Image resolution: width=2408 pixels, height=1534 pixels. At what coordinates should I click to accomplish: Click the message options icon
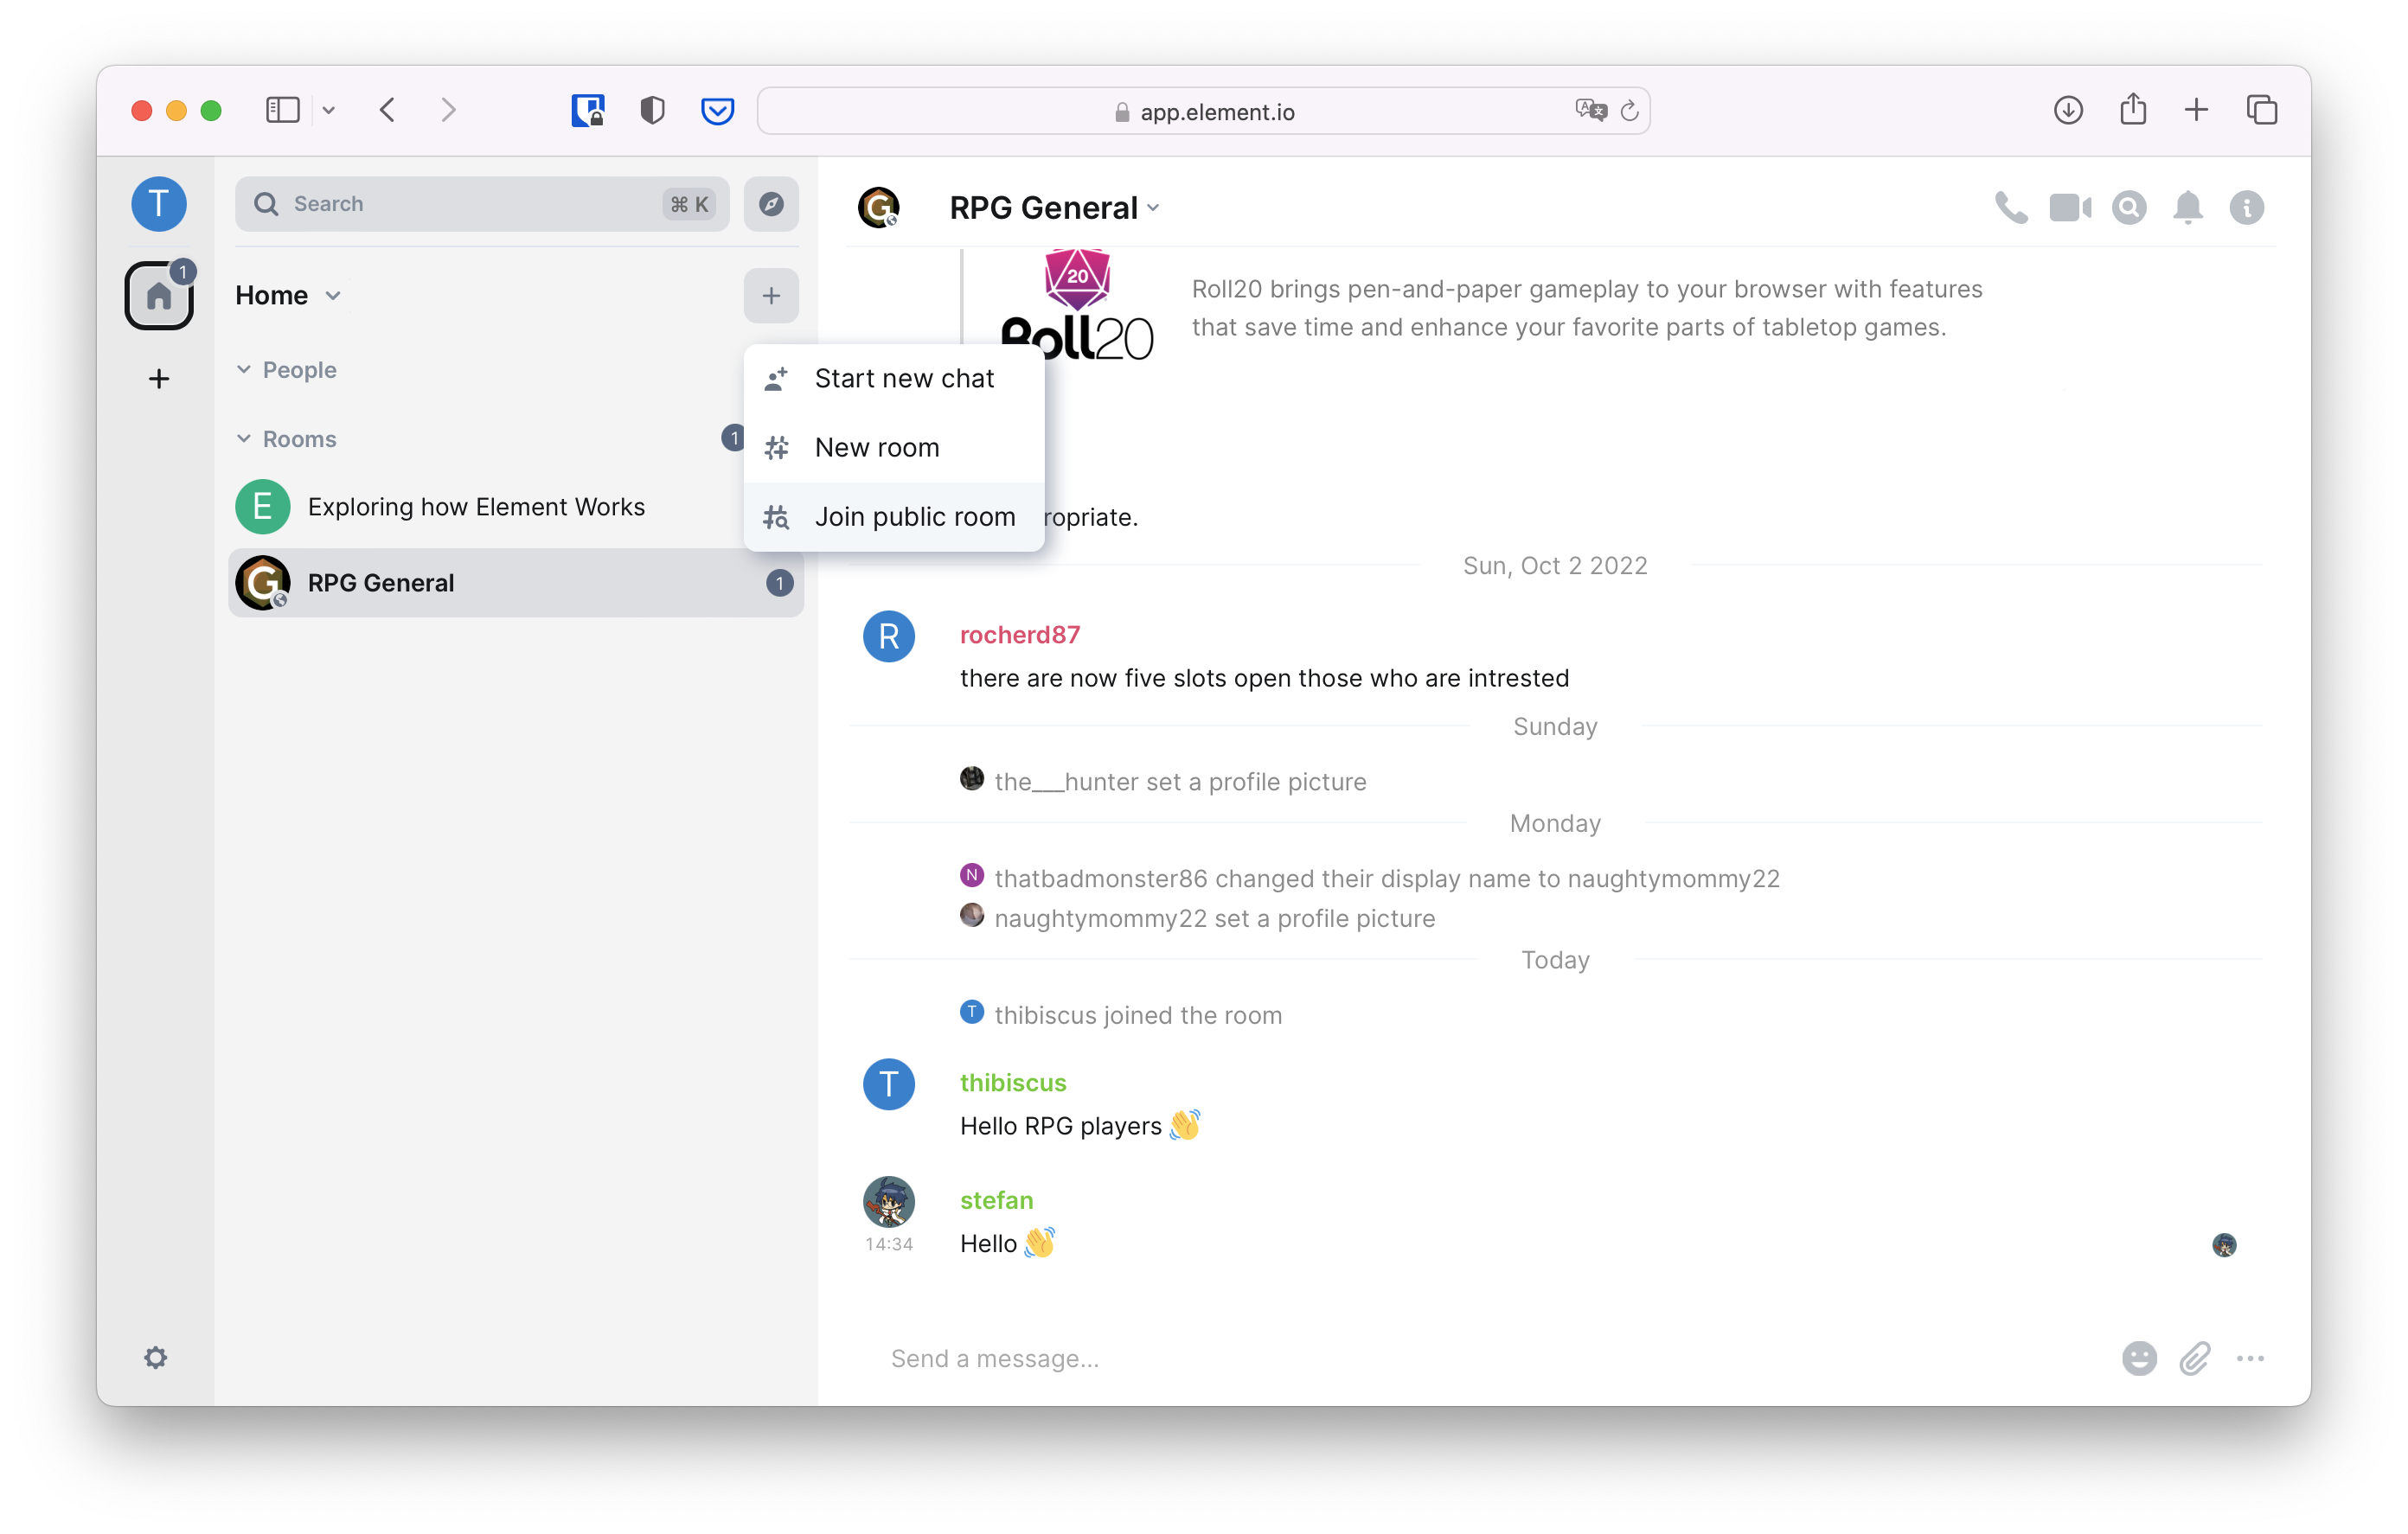pyautogui.click(x=2251, y=1358)
